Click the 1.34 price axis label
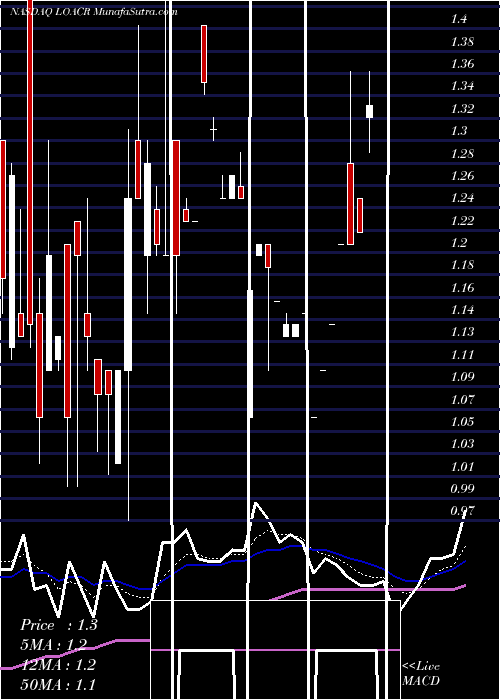 pos(462,86)
